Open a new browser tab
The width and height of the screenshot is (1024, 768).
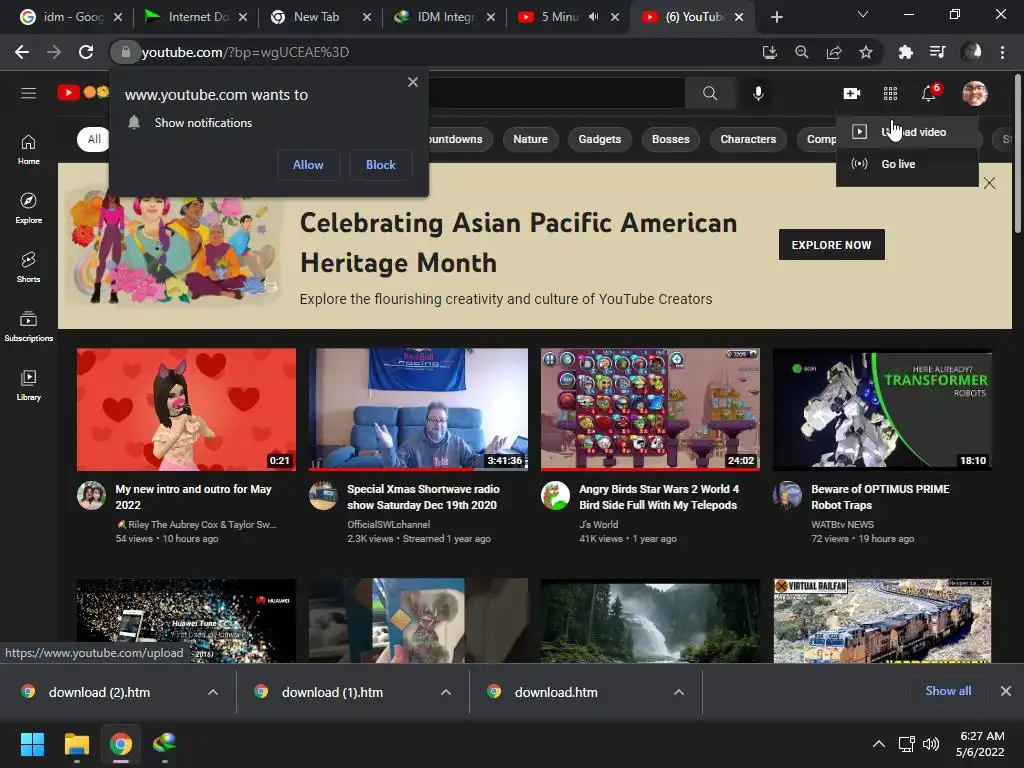(x=776, y=17)
